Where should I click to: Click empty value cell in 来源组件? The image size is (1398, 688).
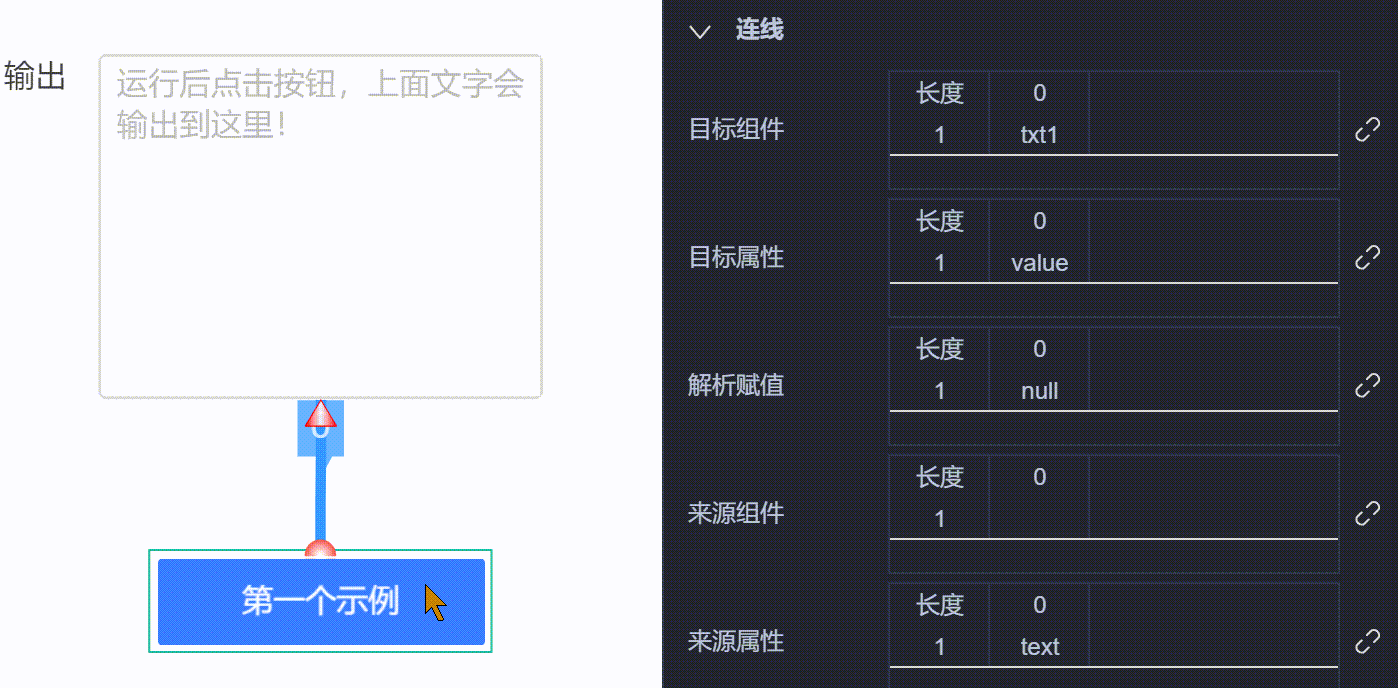[x=1039, y=519]
